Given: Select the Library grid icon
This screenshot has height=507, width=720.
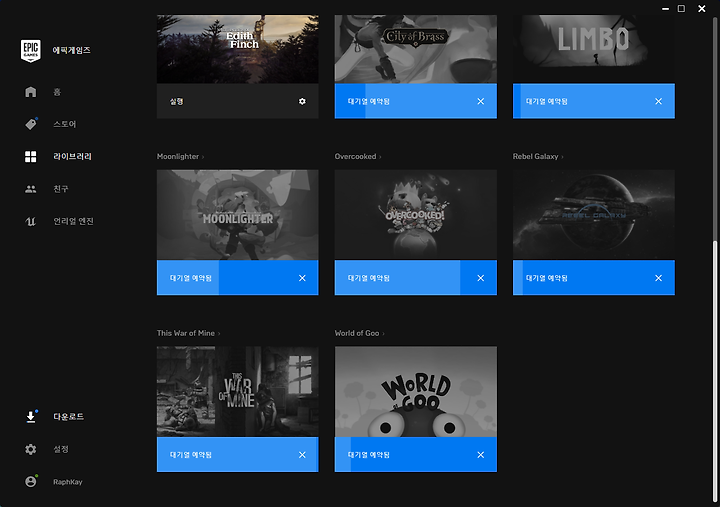Looking at the screenshot, I should (x=31, y=157).
